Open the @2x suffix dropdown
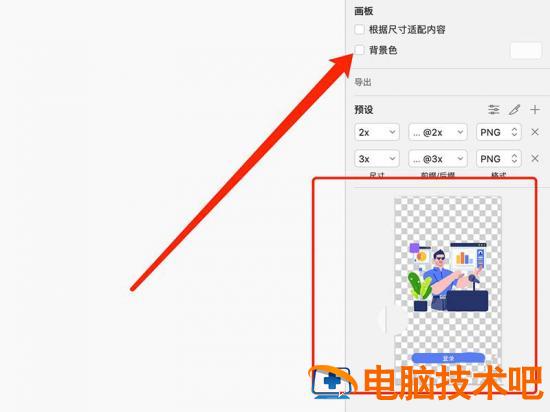Viewport: 550px width, 412px height. 438,132
